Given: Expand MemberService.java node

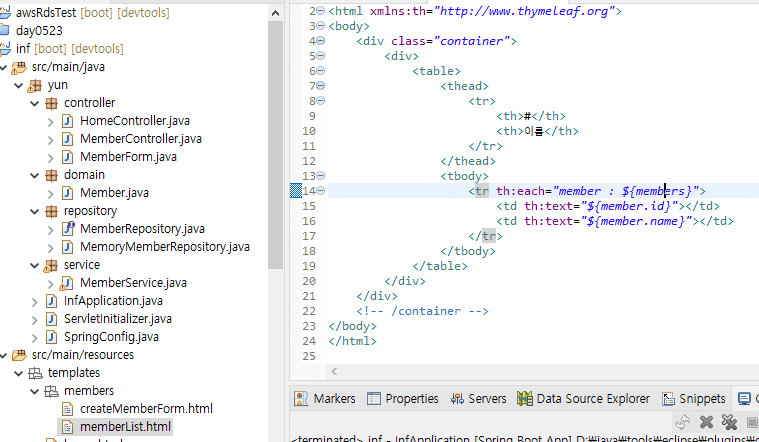Looking at the screenshot, I should click(x=50, y=284).
